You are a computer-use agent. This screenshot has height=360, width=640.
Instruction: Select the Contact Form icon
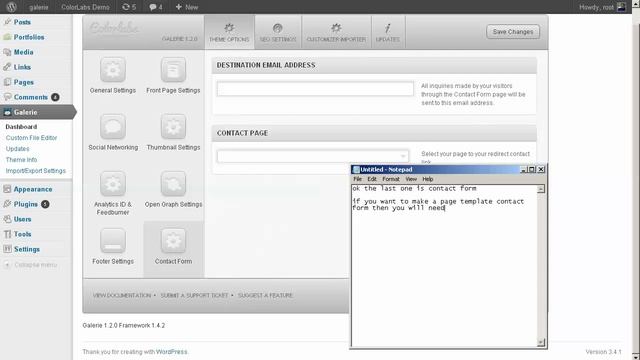173,241
